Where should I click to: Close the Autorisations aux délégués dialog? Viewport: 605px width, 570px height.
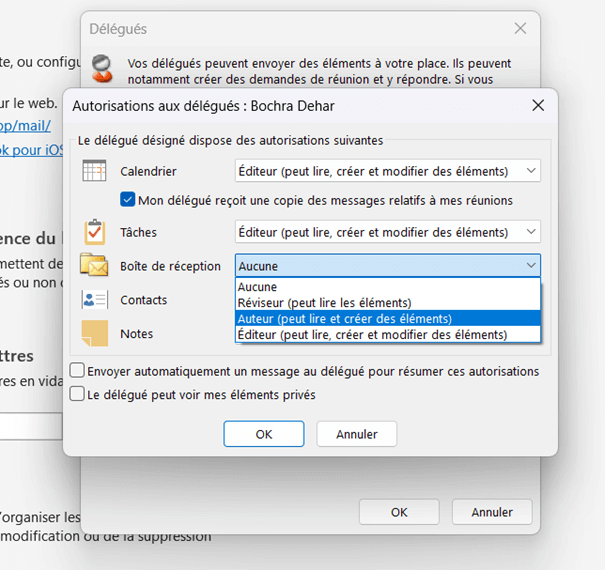coord(538,105)
